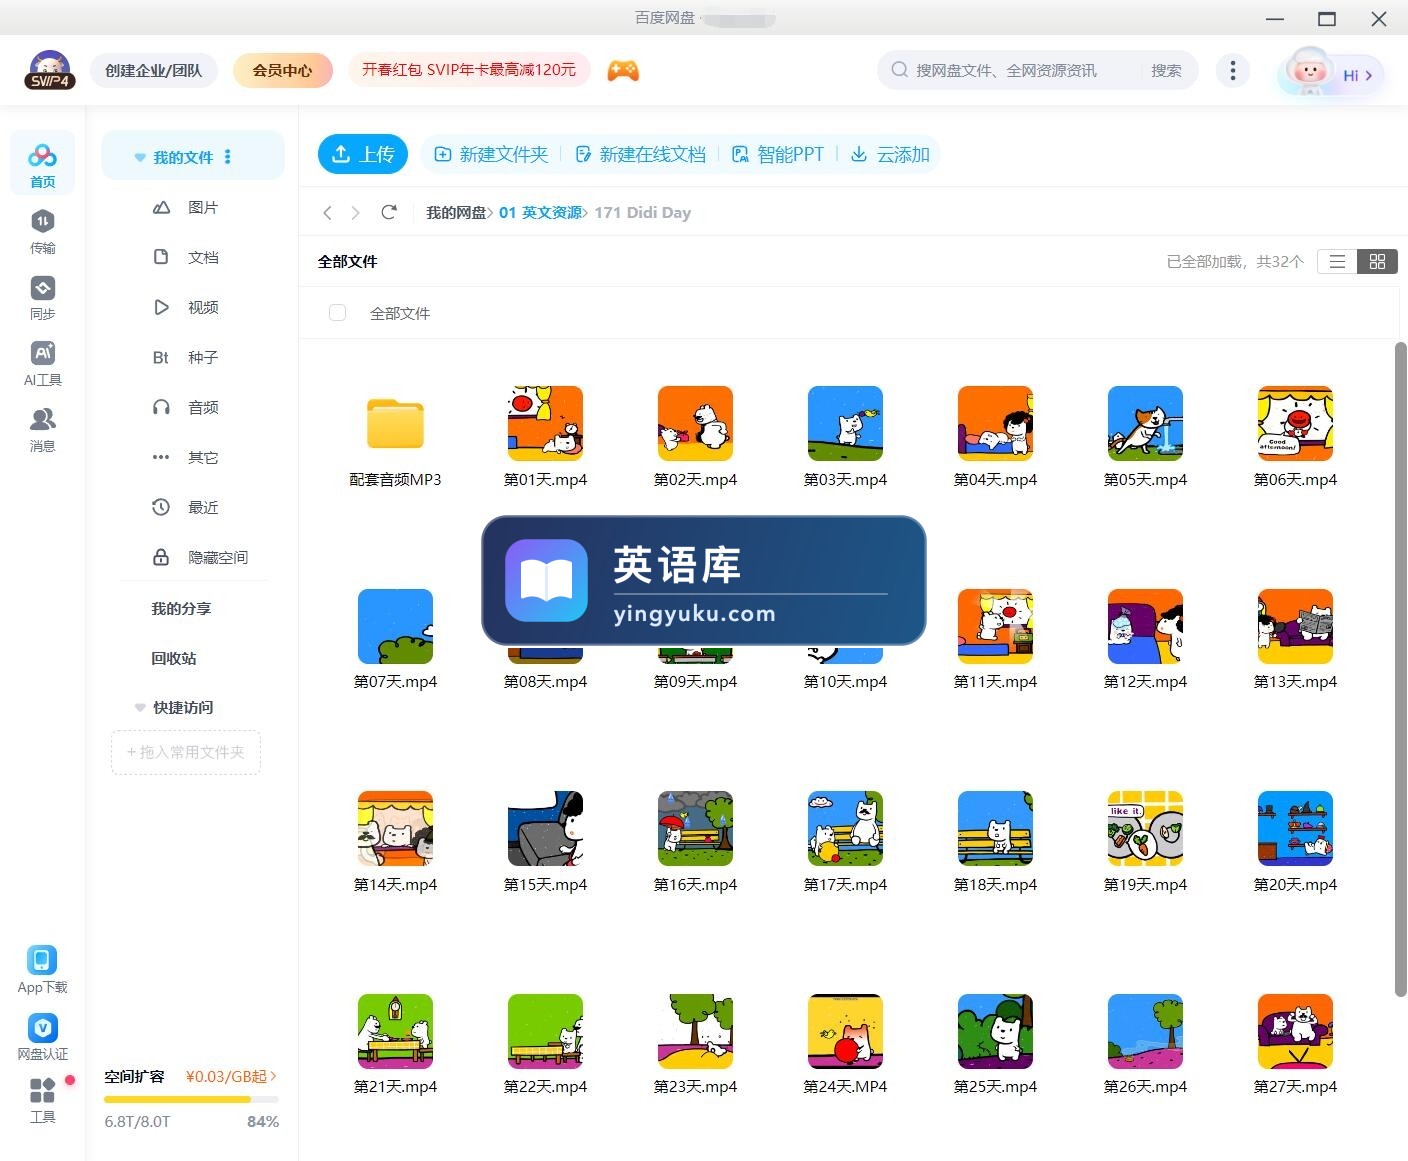The height and width of the screenshot is (1161, 1408).
Task: Open the 网盘认证 icon
Action: click(x=42, y=1037)
